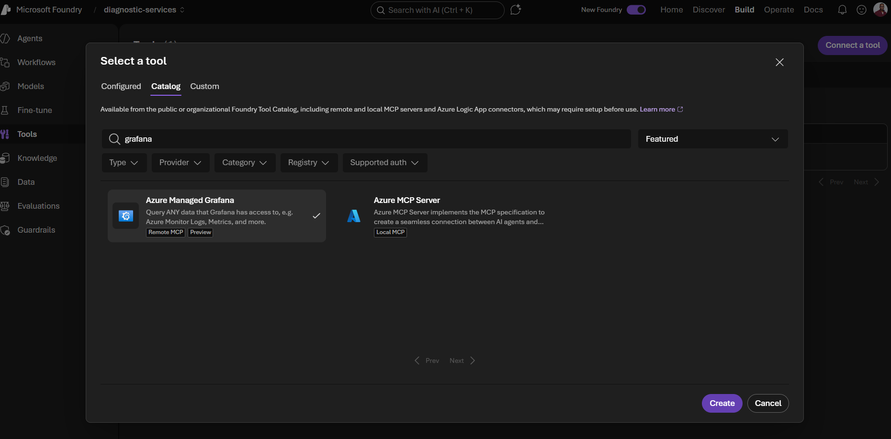Click the Preview tag on Grafana card
Screen dimensions: 891x439
(x=201, y=233)
